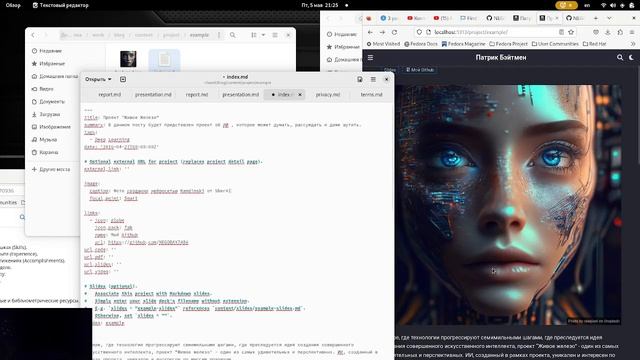This screenshot has height=360, width=640.
Task: Click the Патрик Бэйтмен site title
Action: [x=501, y=58]
